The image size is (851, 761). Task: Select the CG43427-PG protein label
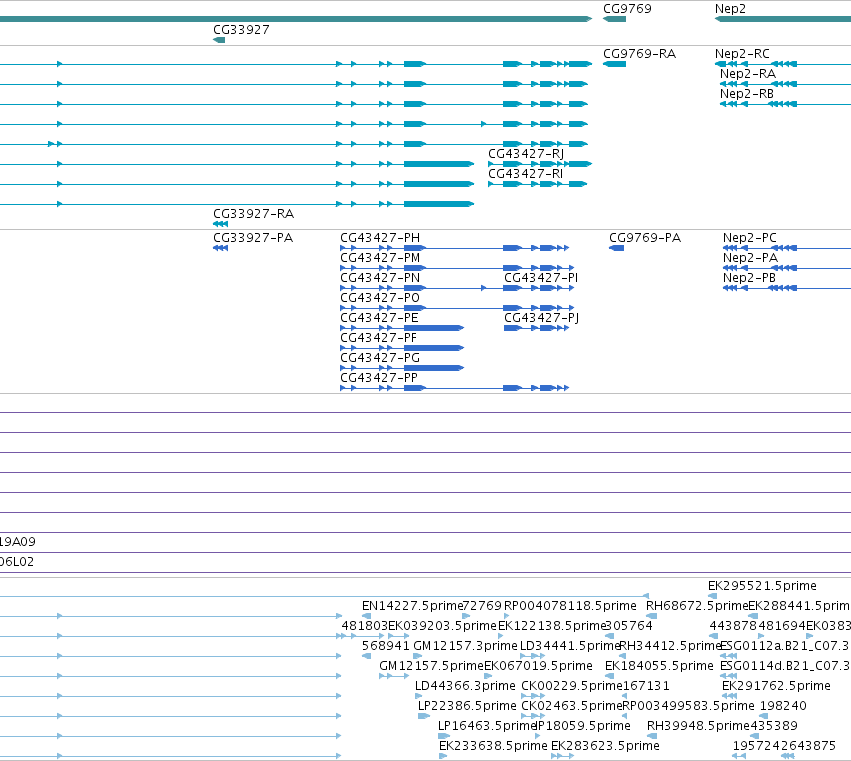pos(380,358)
